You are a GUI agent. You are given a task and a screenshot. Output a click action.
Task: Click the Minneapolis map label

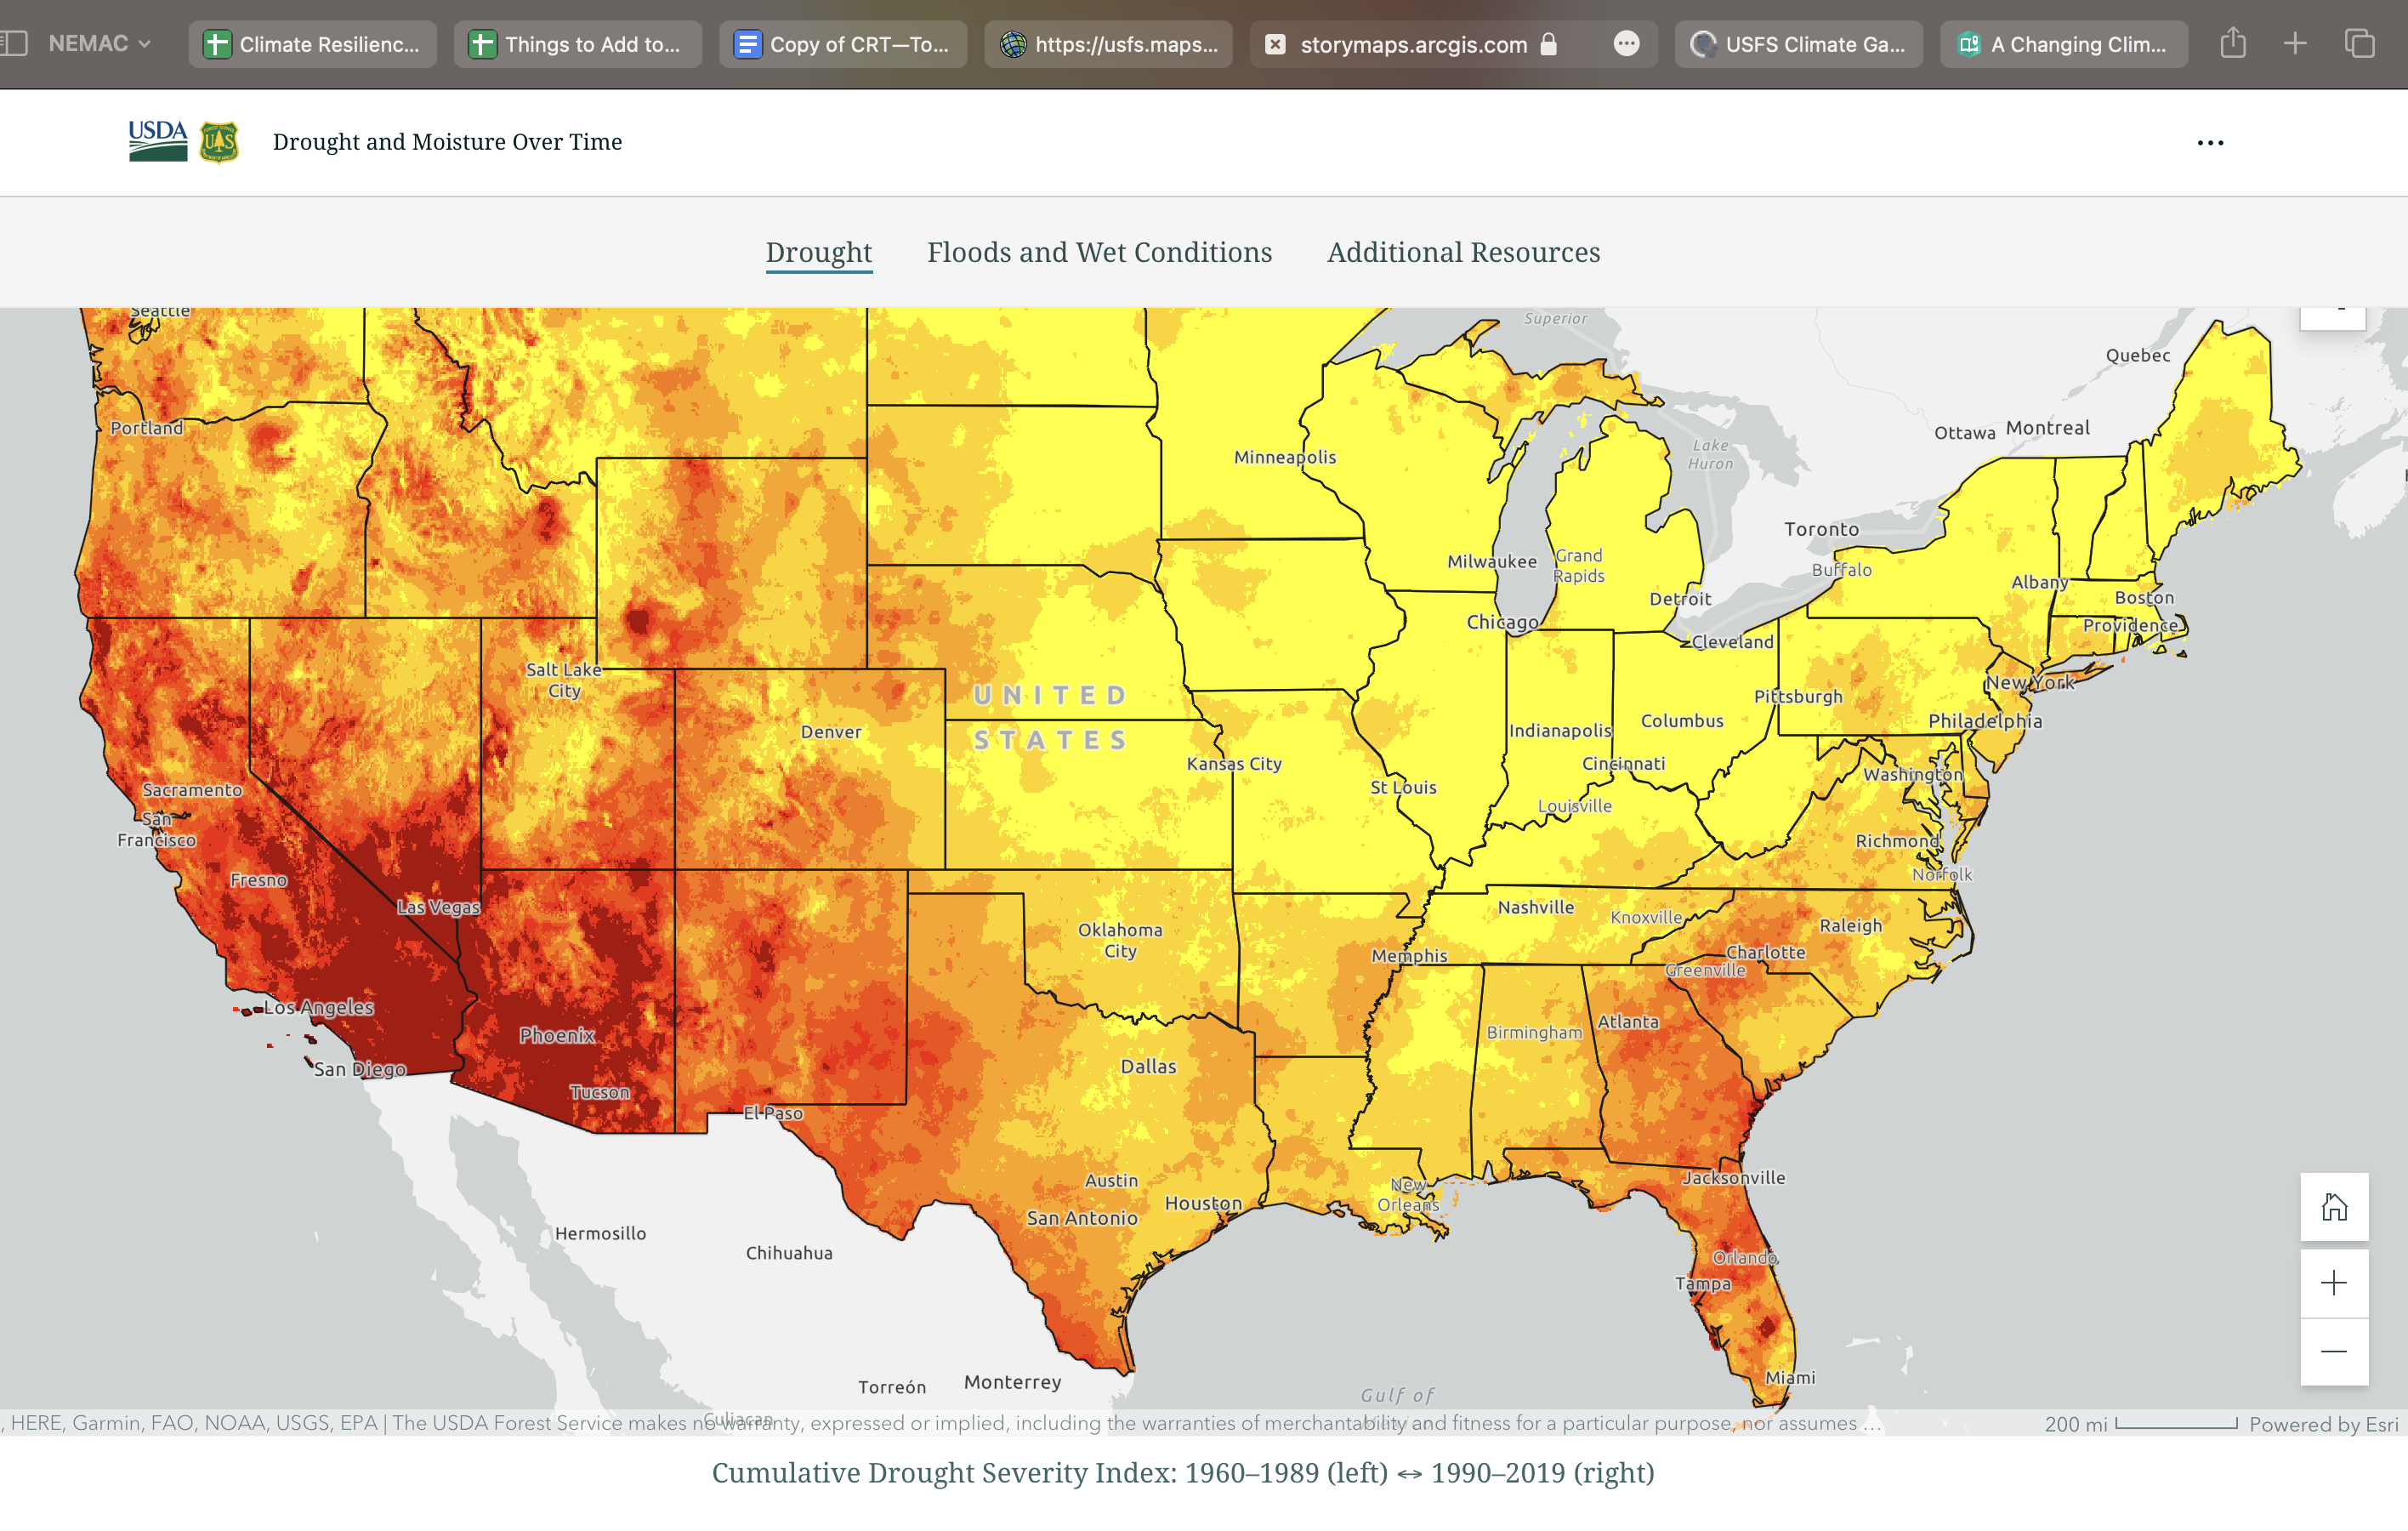tap(1285, 457)
